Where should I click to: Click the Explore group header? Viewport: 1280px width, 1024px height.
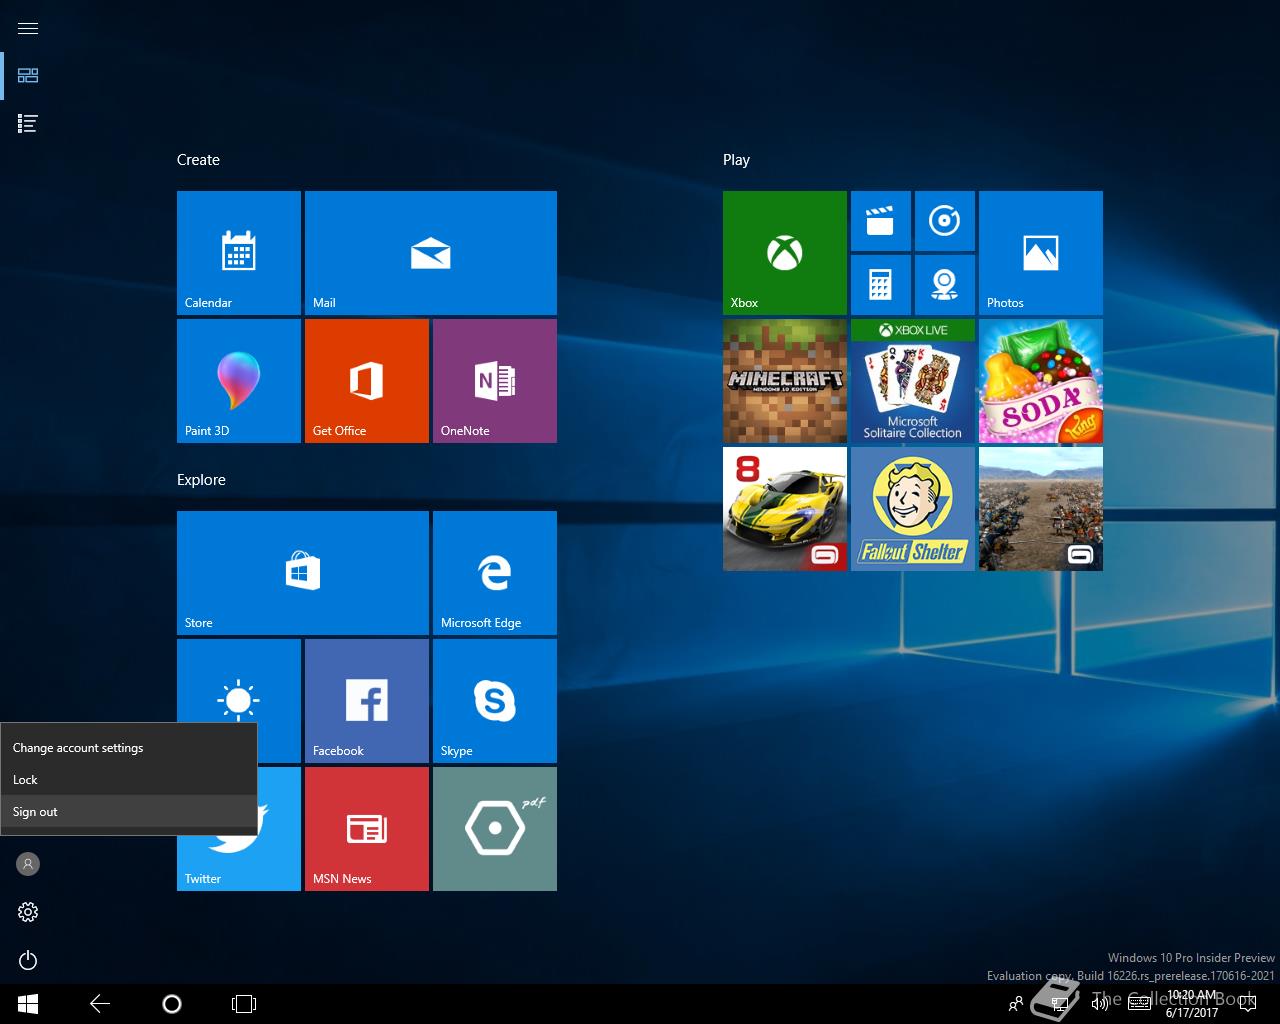click(201, 480)
